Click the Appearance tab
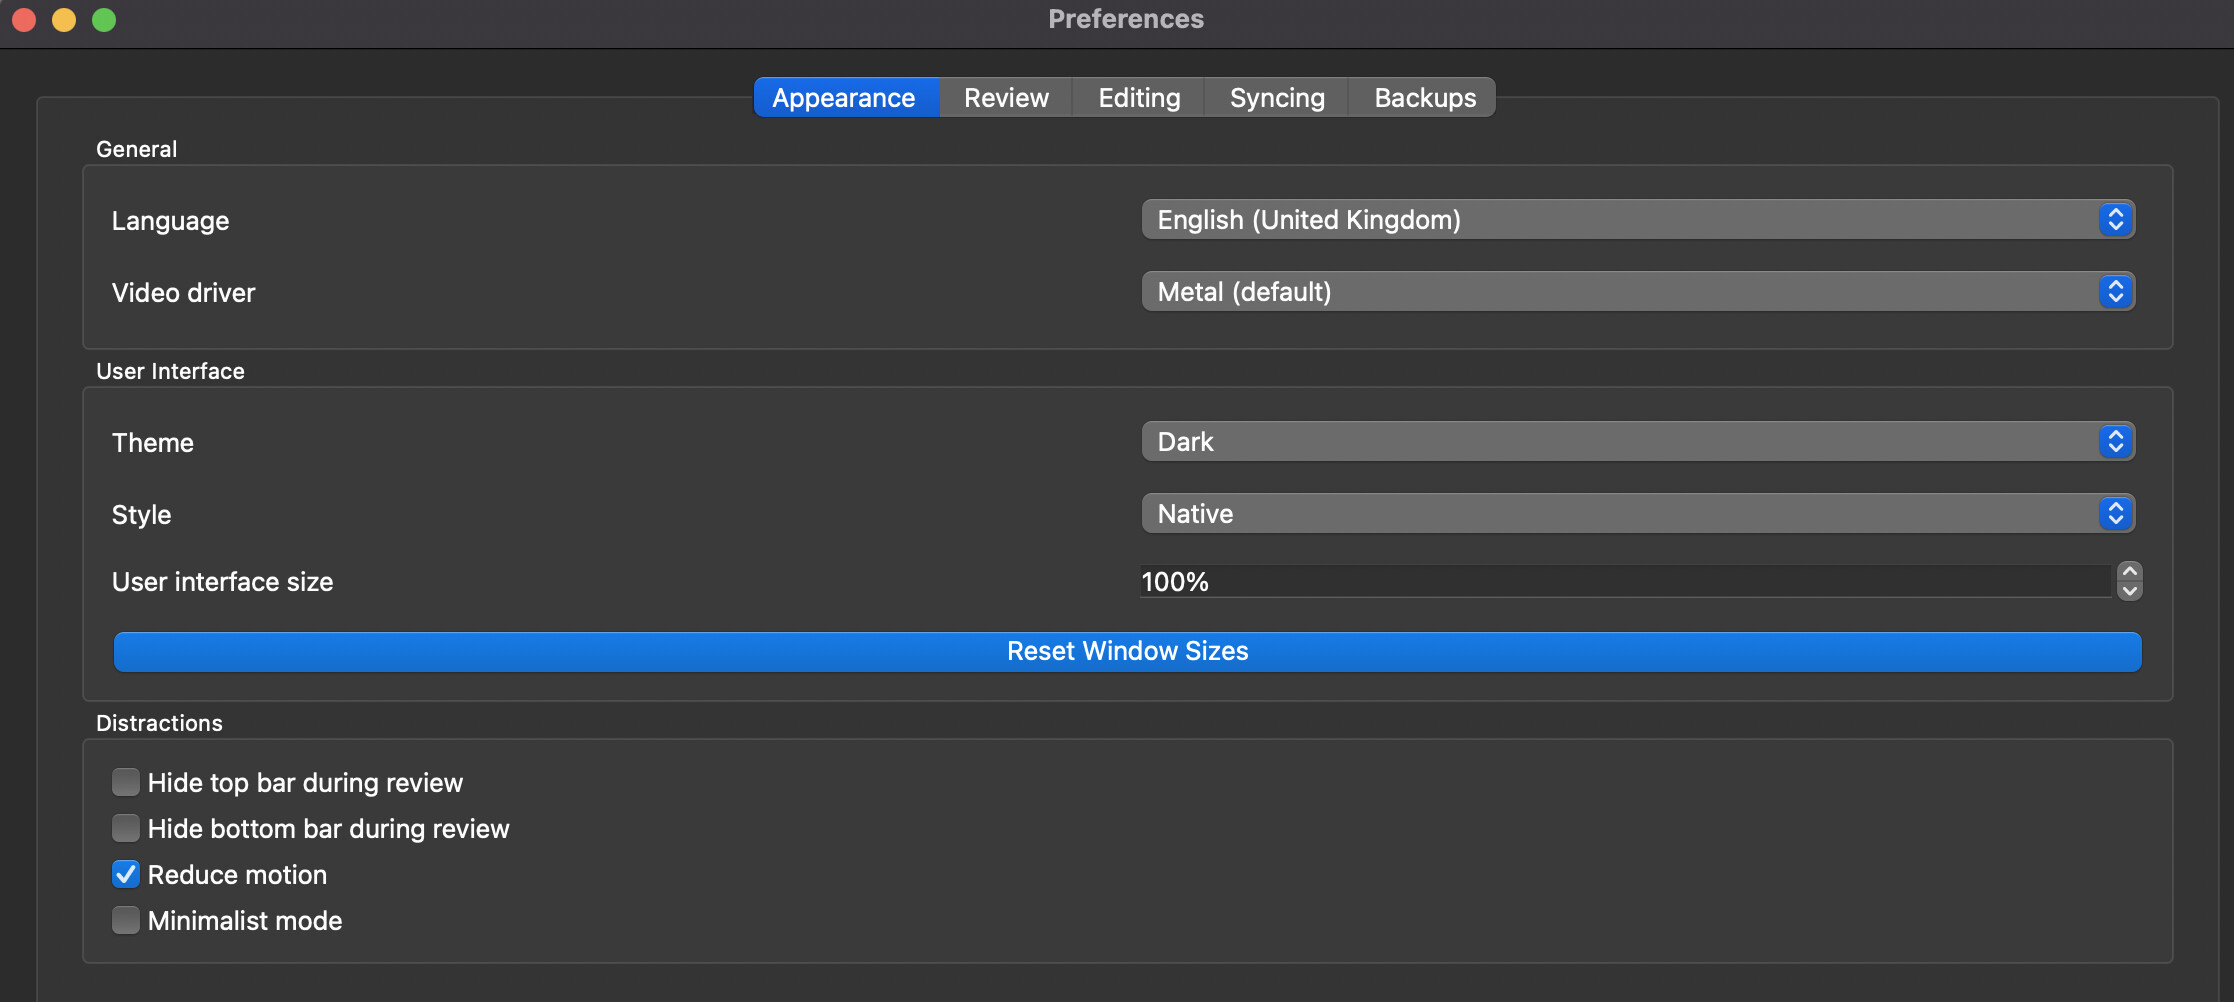The height and width of the screenshot is (1002, 2234). (x=844, y=98)
